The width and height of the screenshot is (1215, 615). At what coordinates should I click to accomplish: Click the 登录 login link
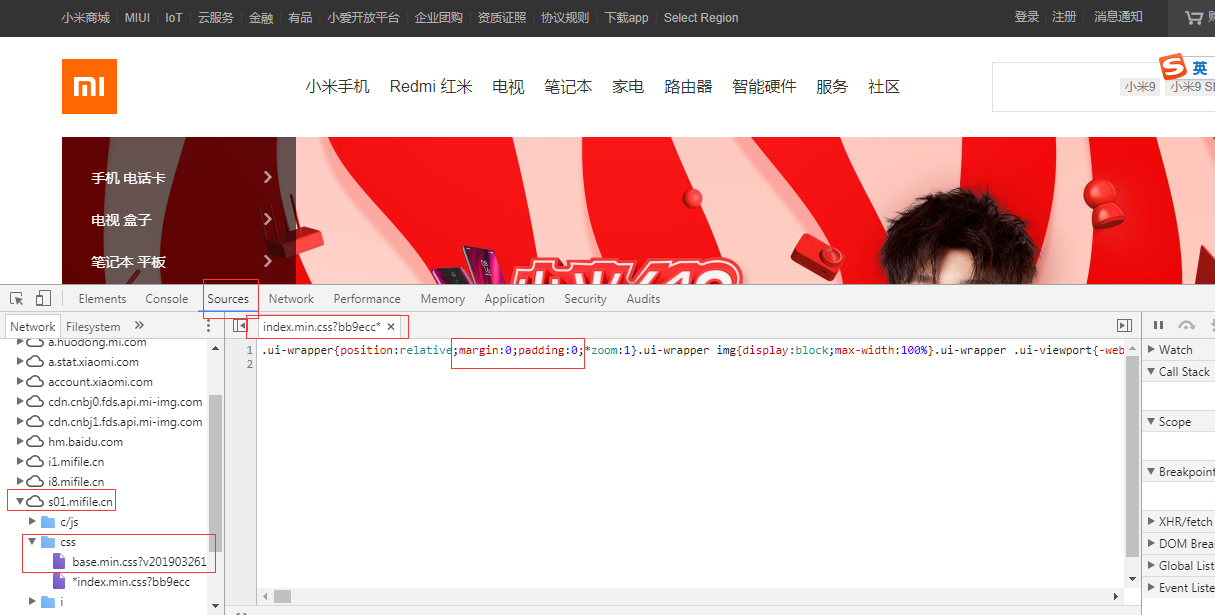[x=1026, y=17]
